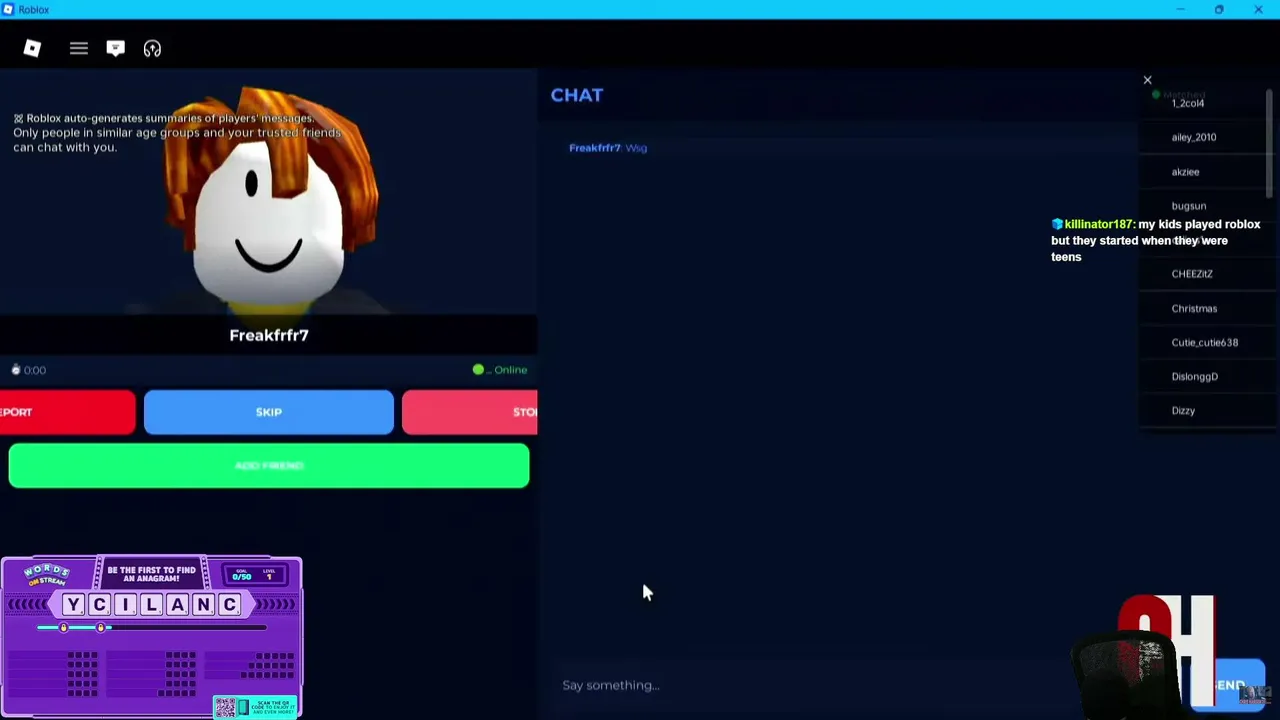Click the A letter tile

tap(177, 604)
